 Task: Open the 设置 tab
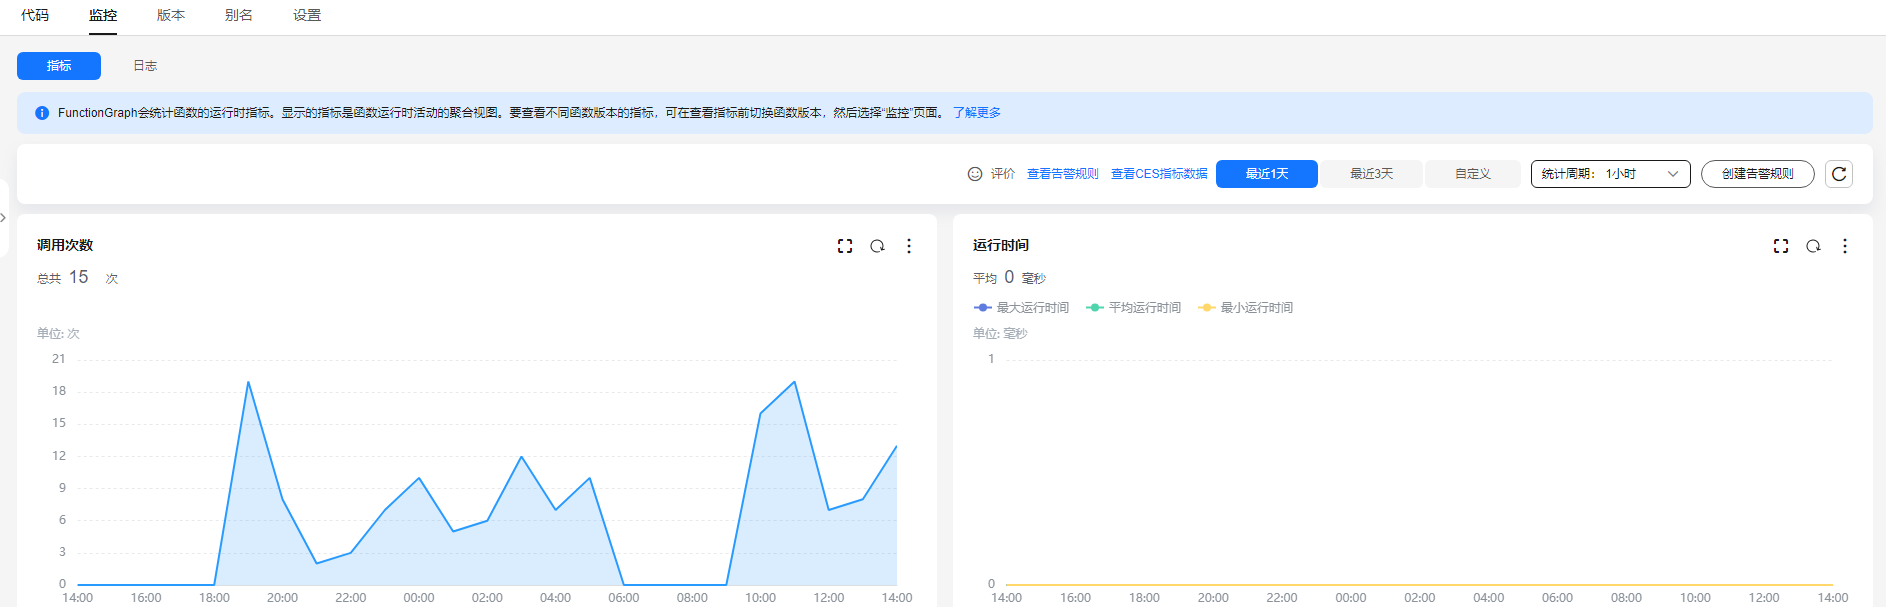307,16
